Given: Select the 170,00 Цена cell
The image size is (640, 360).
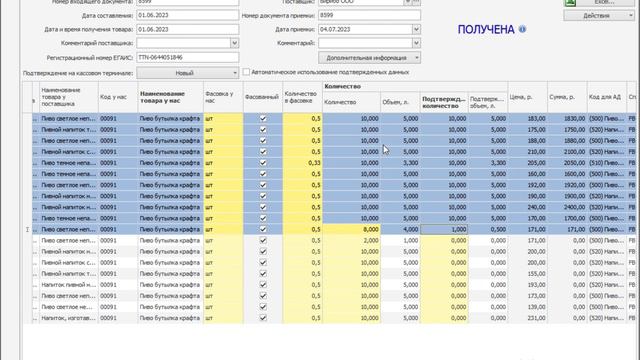Looking at the screenshot, I should (x=527, y=218).
